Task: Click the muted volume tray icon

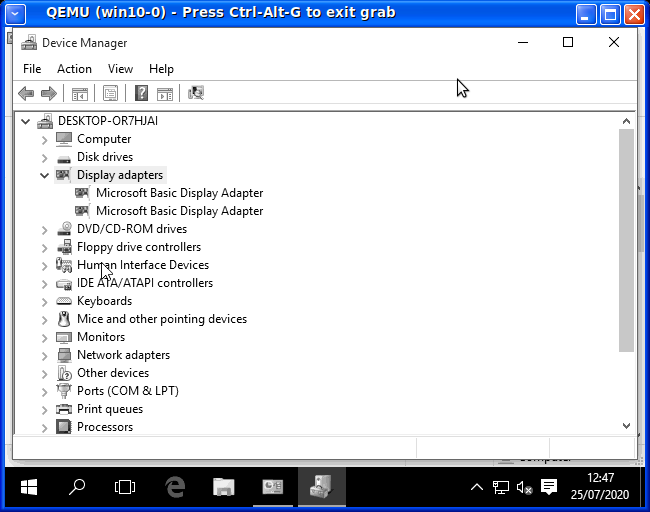Action: [523, 487]
